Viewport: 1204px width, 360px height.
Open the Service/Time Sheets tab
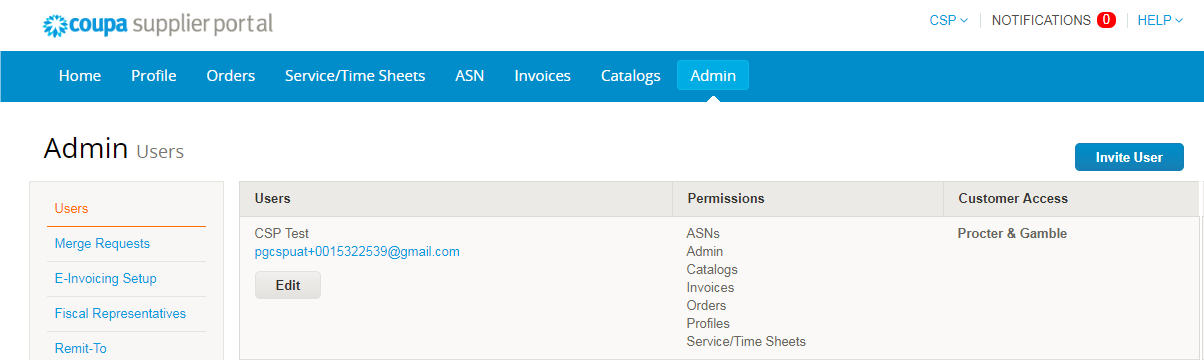[x=355, y=76]
